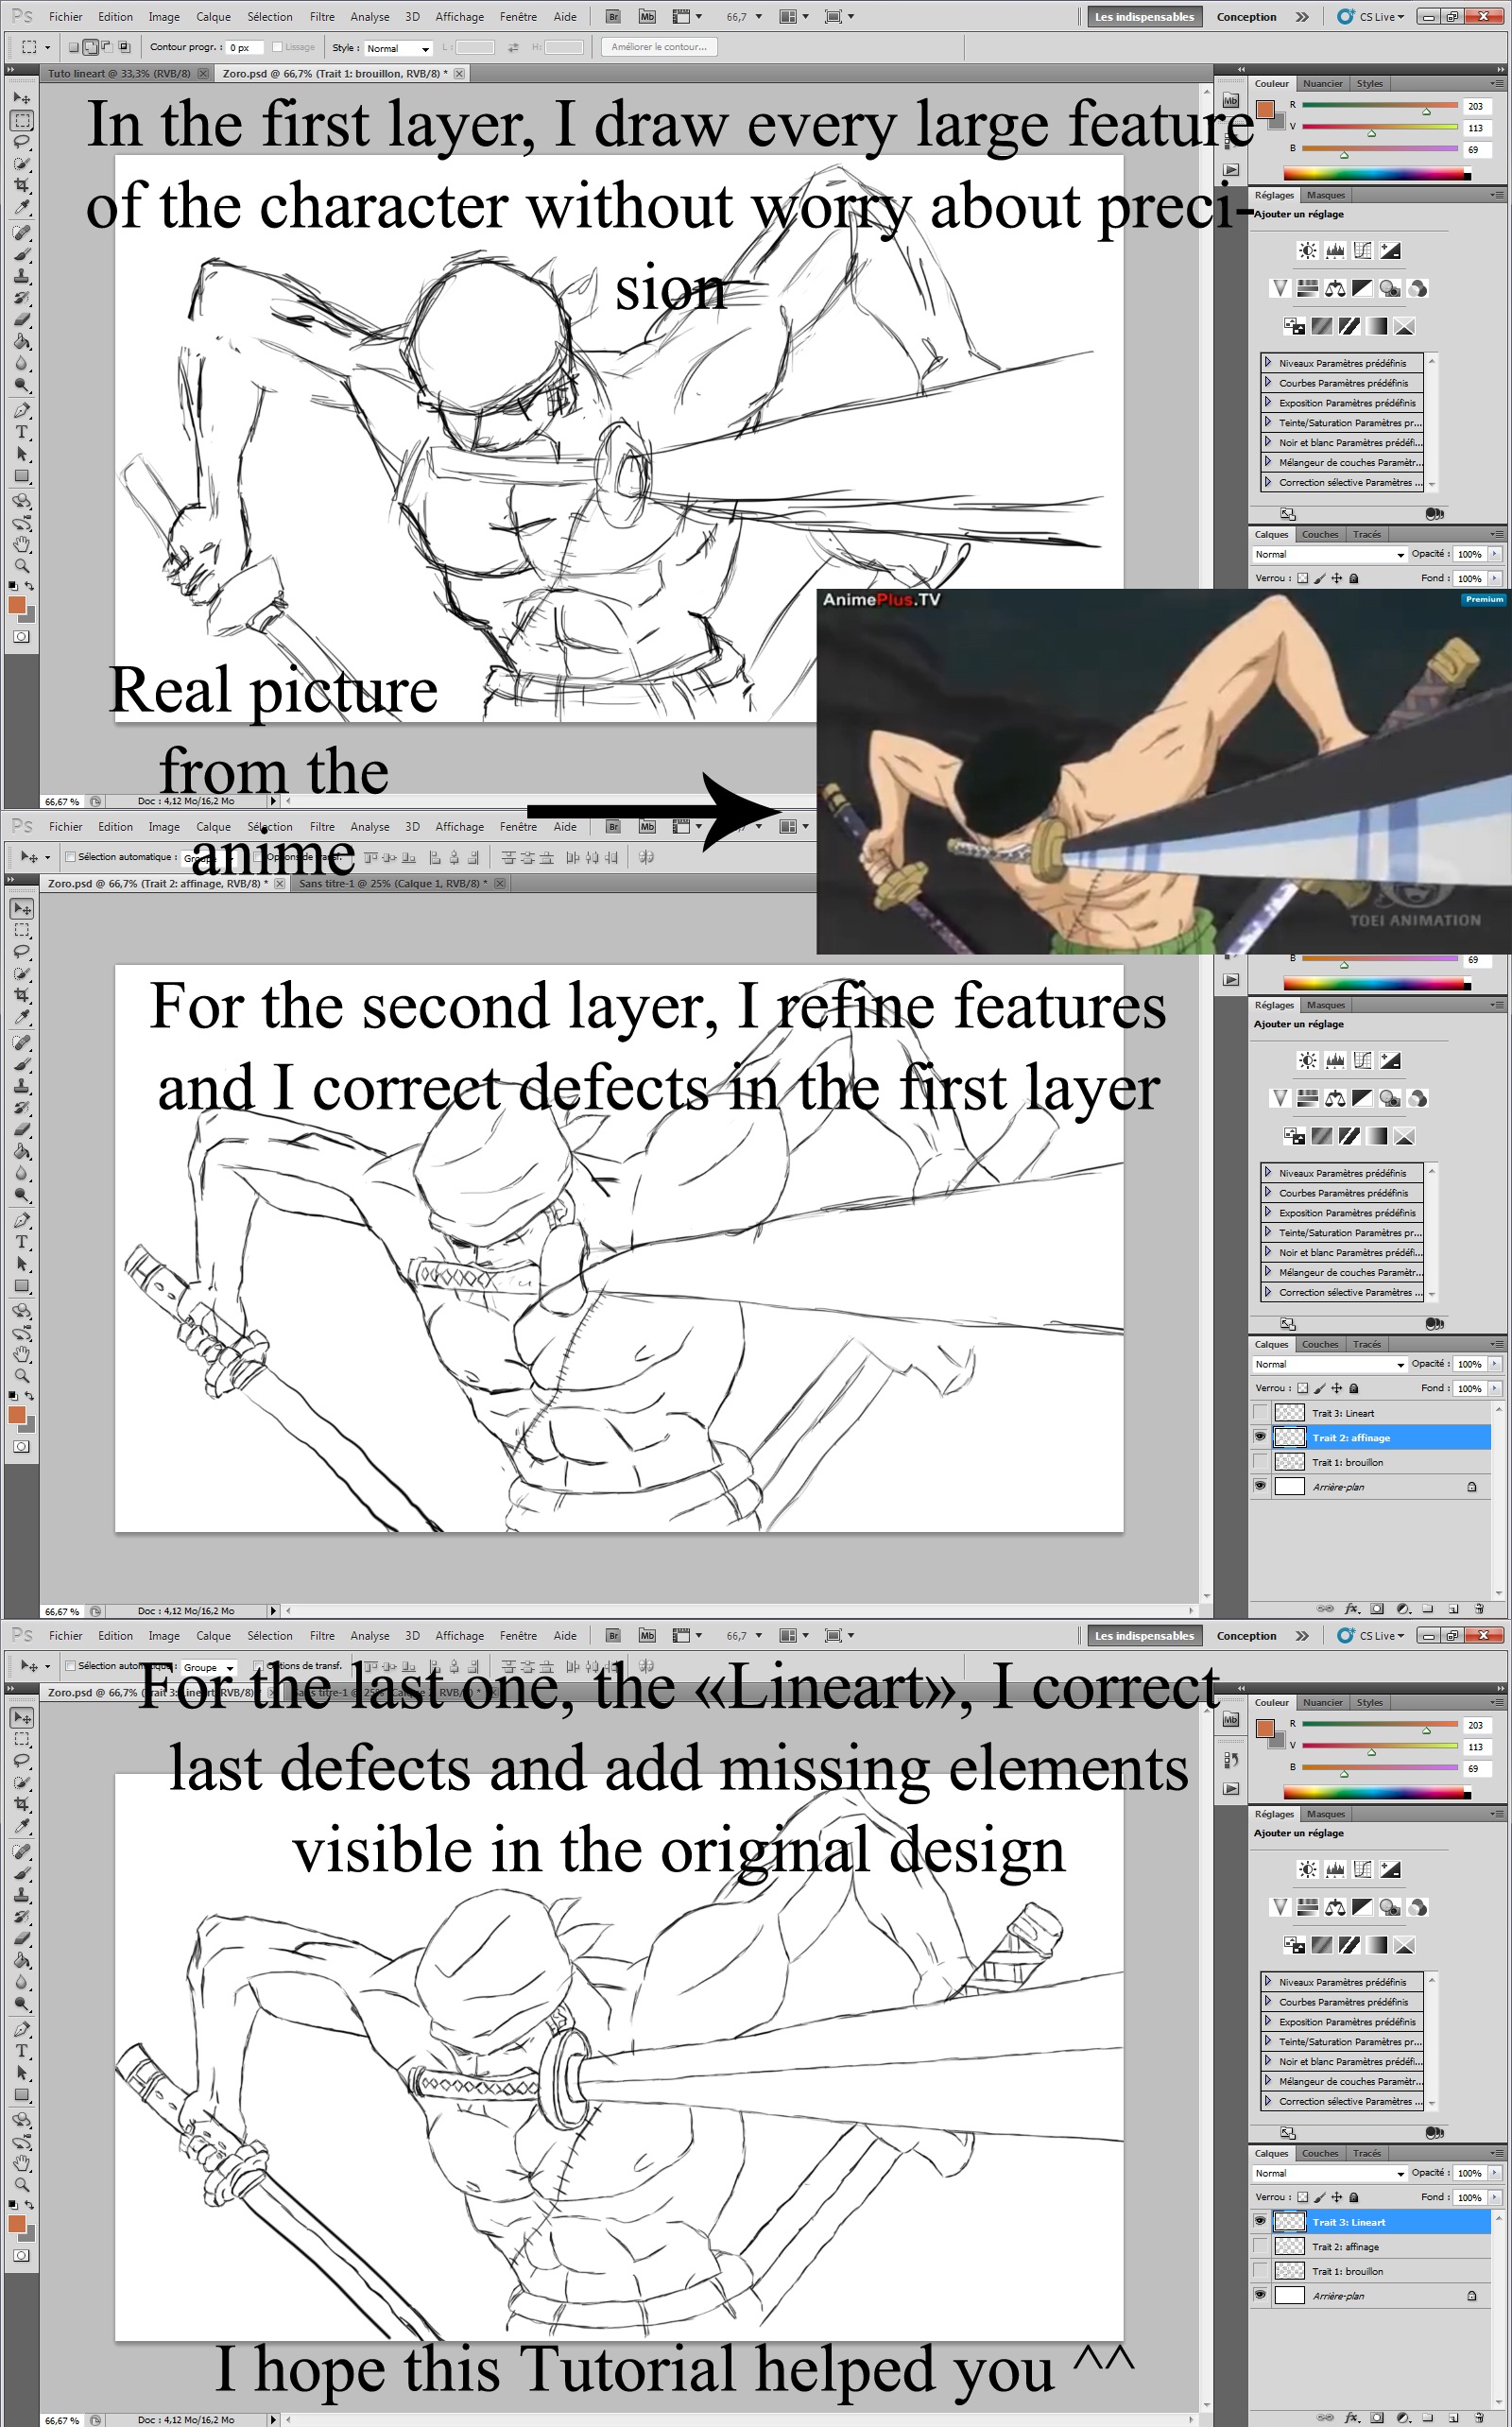This screenshot has width=1512, height=2427.
Task: Show the Trait 2: affinage layer, bottom screenshot
Action: click(x=1260, y=2246)
